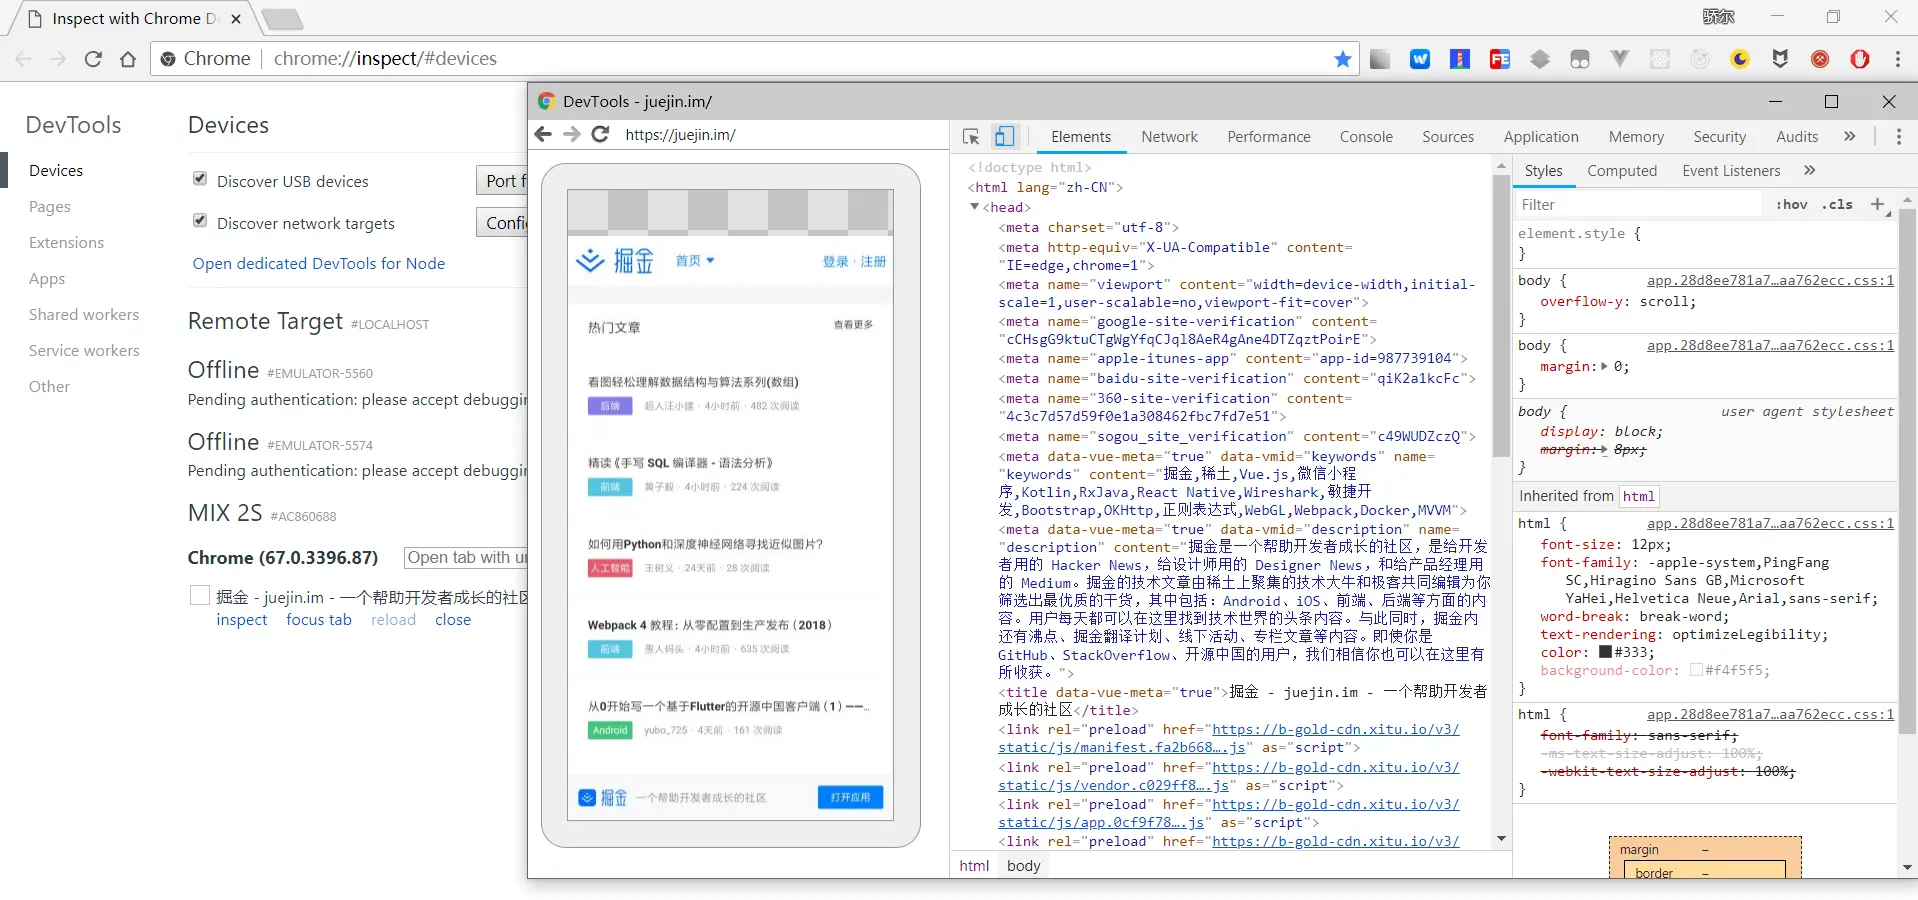Click the grayed-out Vue devtools extension icon
This screenshot has height=900, width=1918.
1620,59
